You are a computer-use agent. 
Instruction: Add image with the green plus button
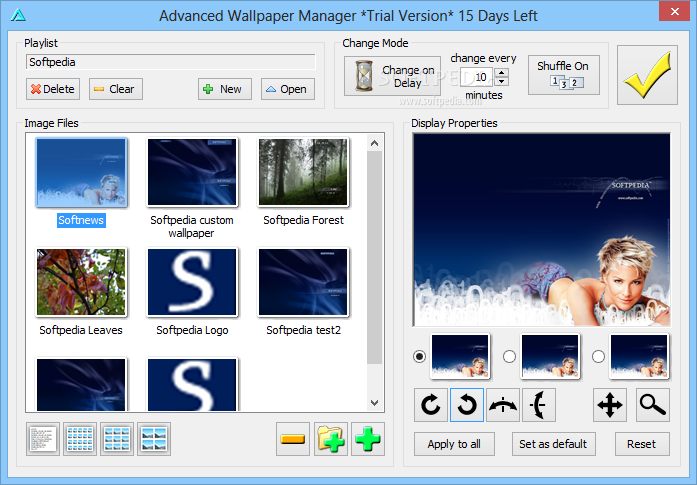coord(368,439)
